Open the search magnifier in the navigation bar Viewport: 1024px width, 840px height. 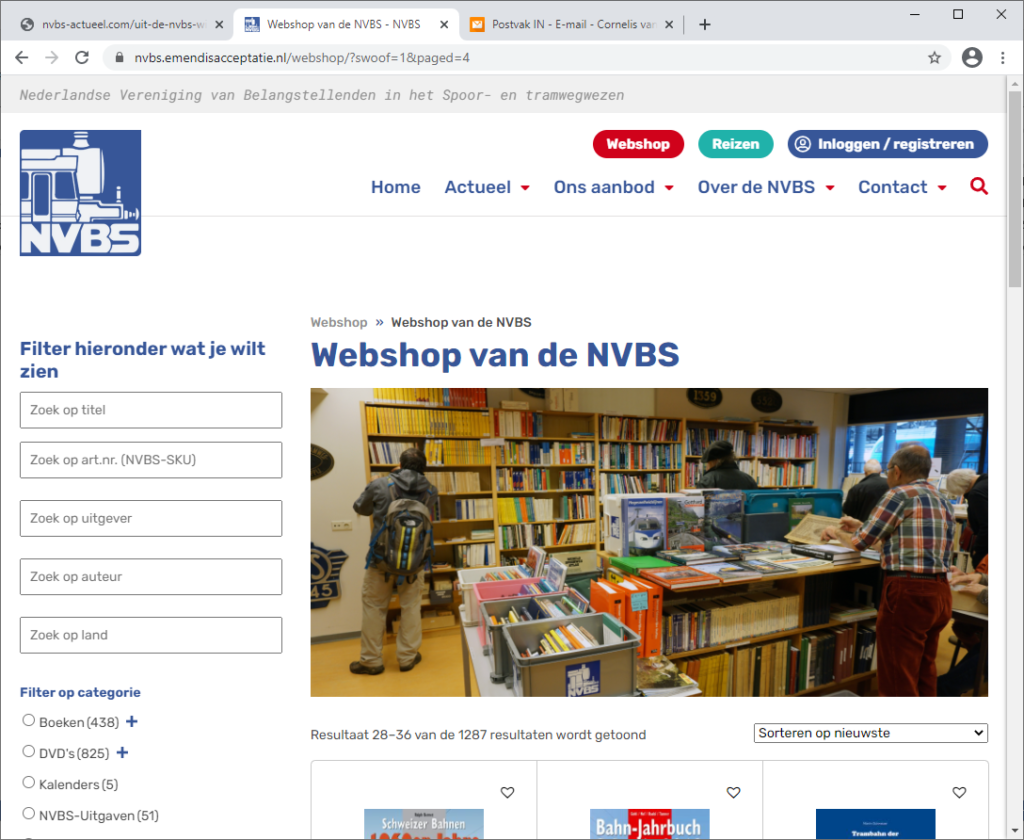978,187
